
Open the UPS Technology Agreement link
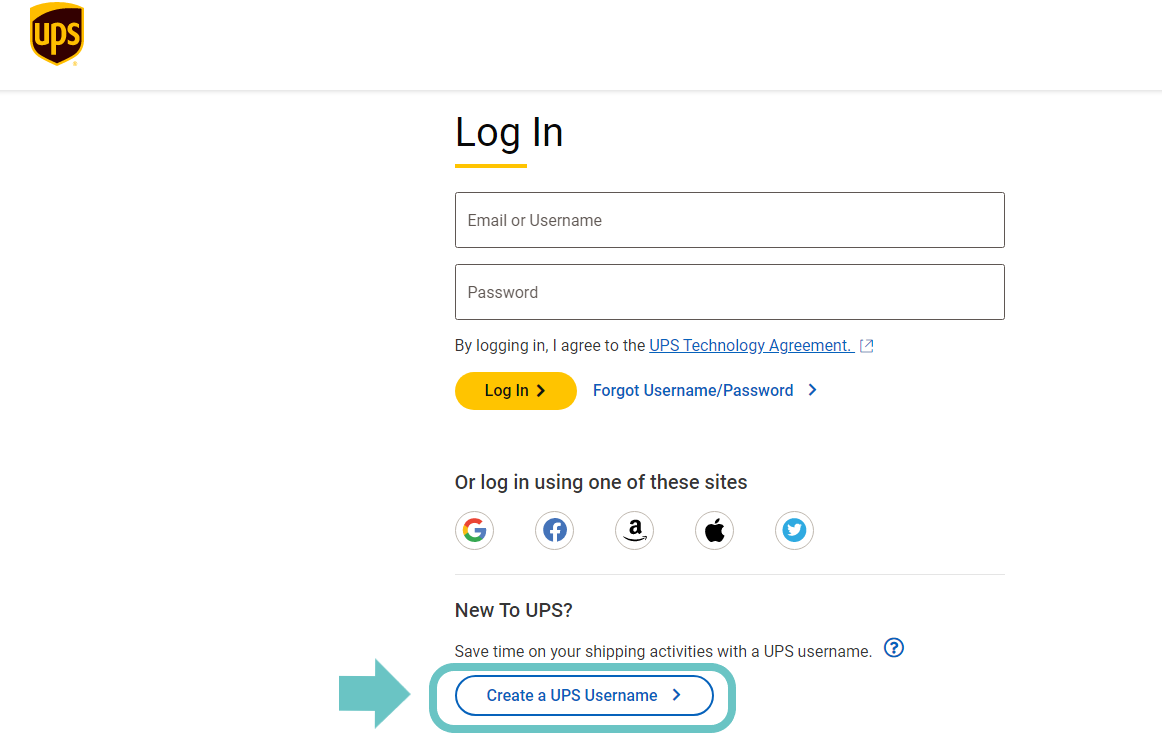coord(751,345)
